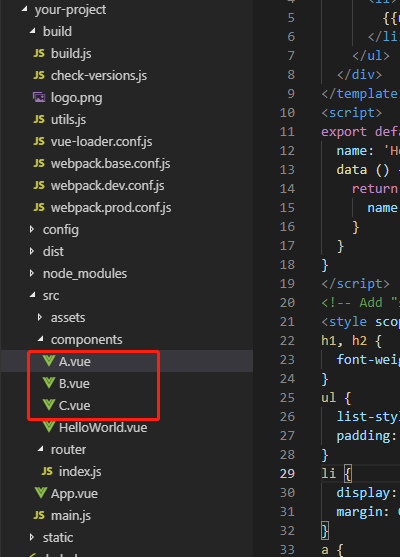Select the components folder label
400x557 pixels.
[x=87, y=340]
